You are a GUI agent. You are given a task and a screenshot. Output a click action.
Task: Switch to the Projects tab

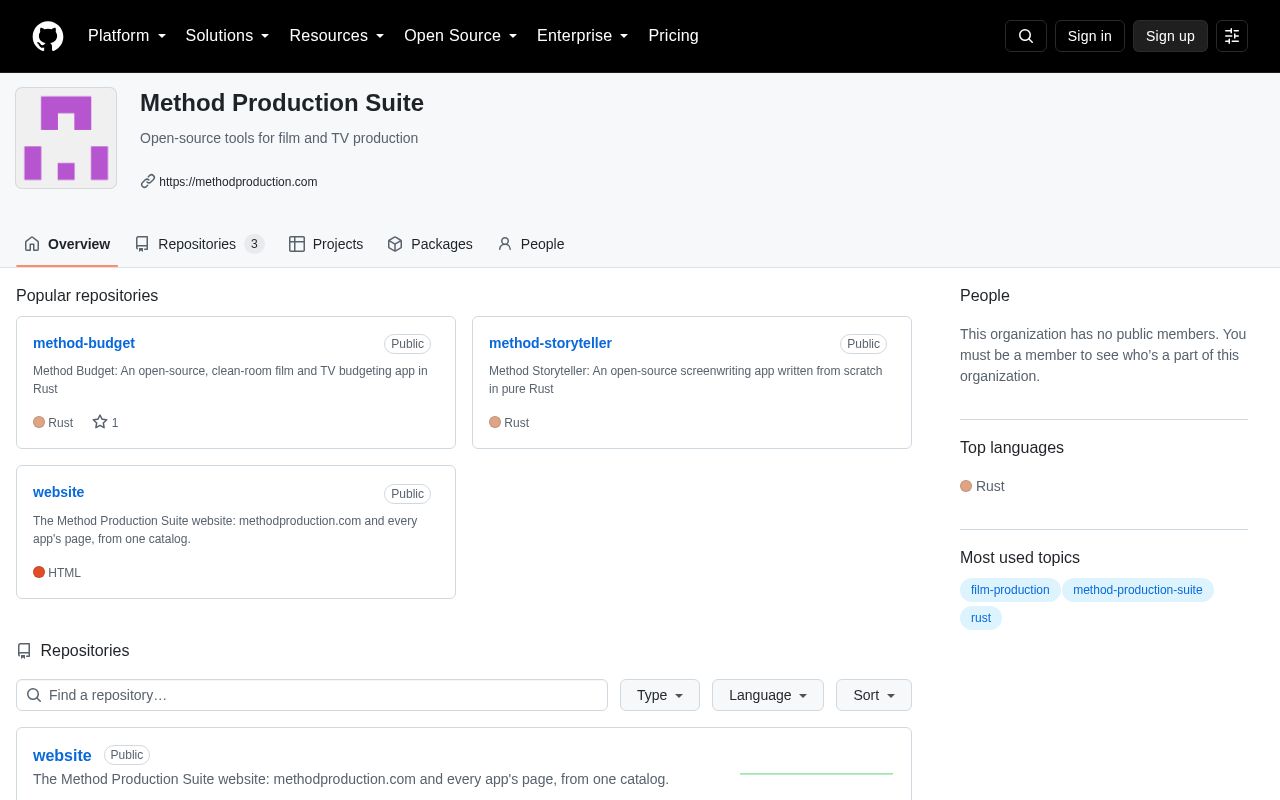(x=326, y=244)
